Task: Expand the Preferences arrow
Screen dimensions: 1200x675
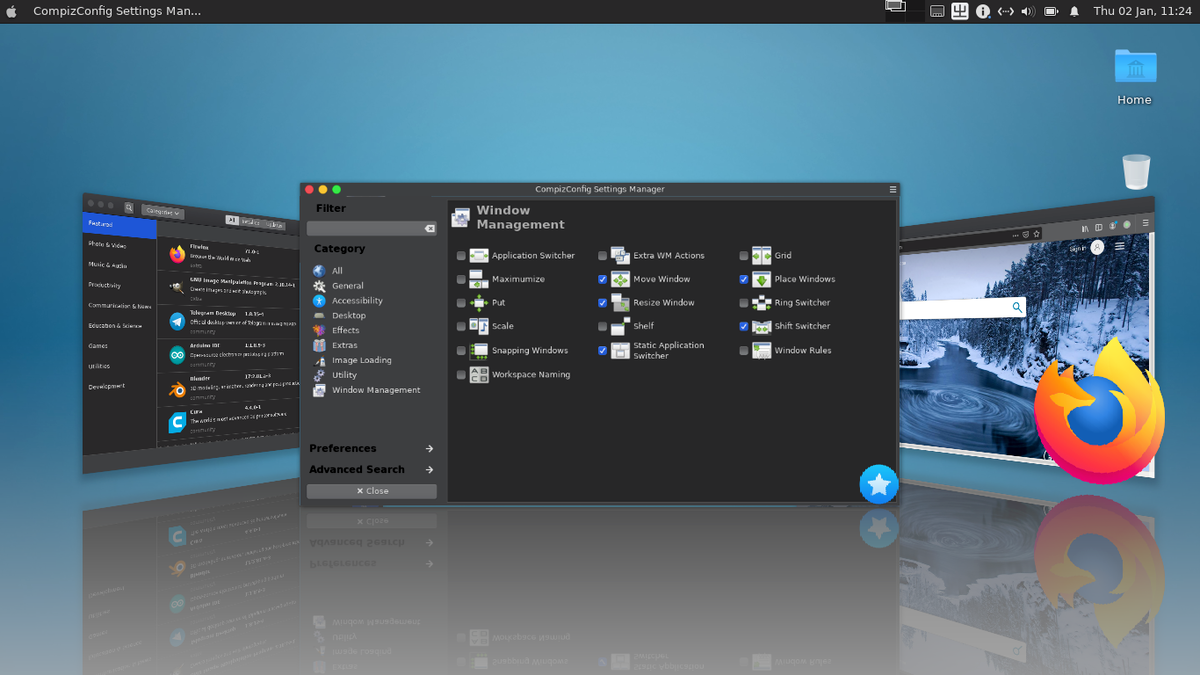Action: click(429, 449)
